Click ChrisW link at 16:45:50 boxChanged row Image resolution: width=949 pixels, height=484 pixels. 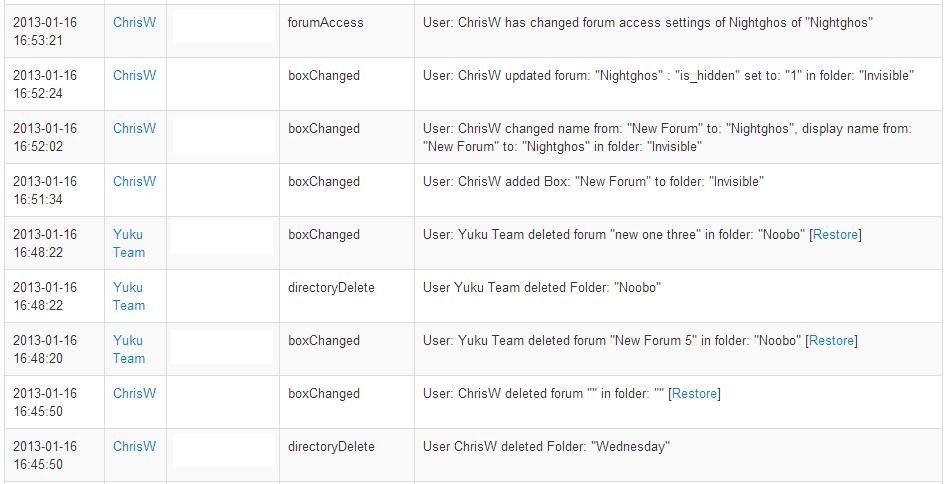[x=134, y=393]
